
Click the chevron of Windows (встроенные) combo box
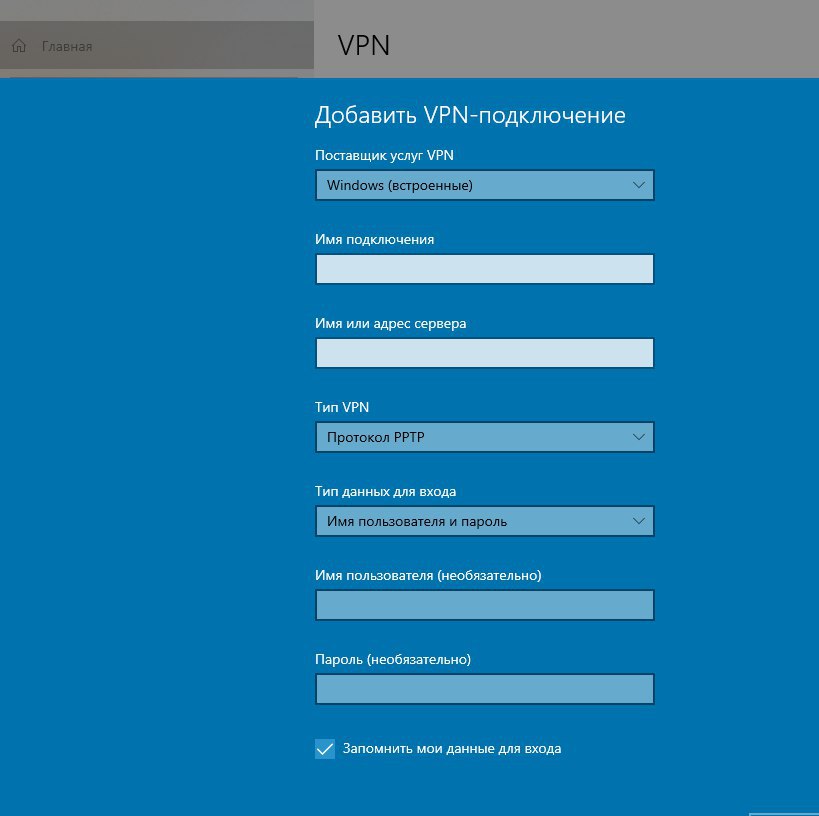(638, 185)
